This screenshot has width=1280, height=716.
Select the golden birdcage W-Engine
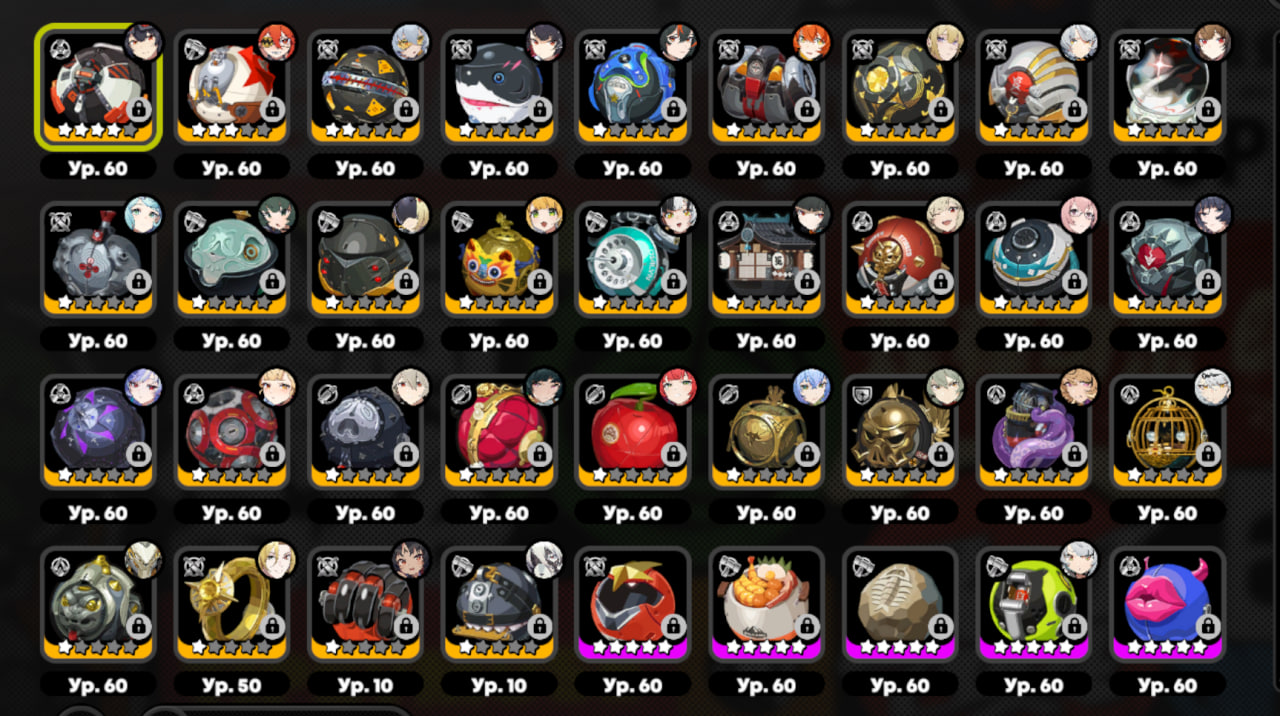tap(1167, 432)
